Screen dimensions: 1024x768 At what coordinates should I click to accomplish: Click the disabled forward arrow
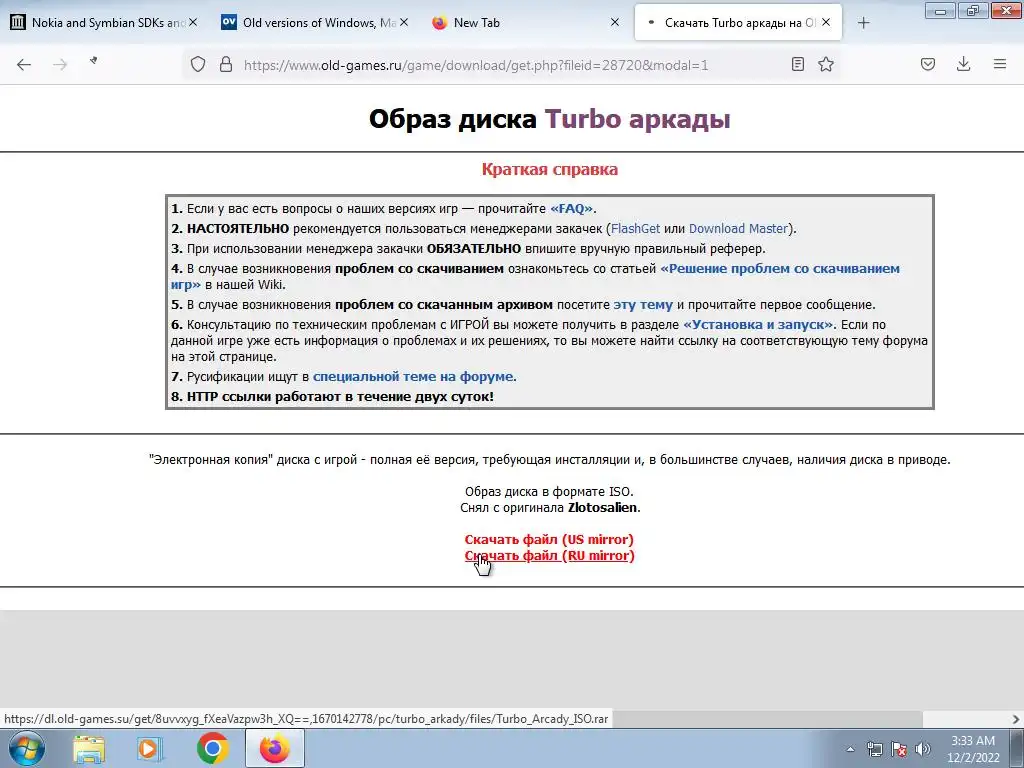click(60, 64)
